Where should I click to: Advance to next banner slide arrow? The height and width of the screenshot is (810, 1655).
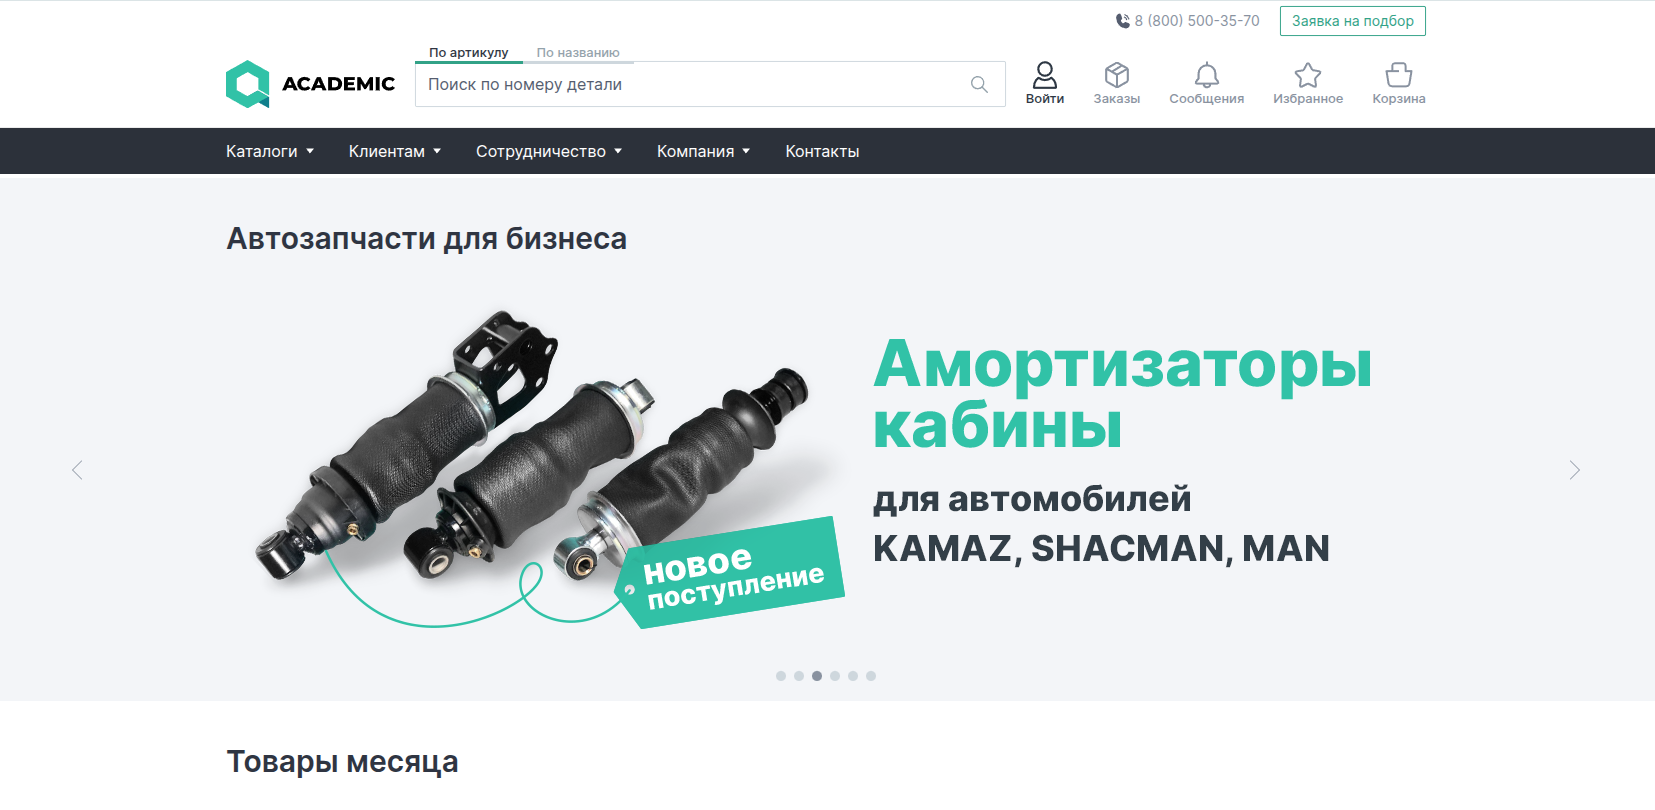(1574, 470)
